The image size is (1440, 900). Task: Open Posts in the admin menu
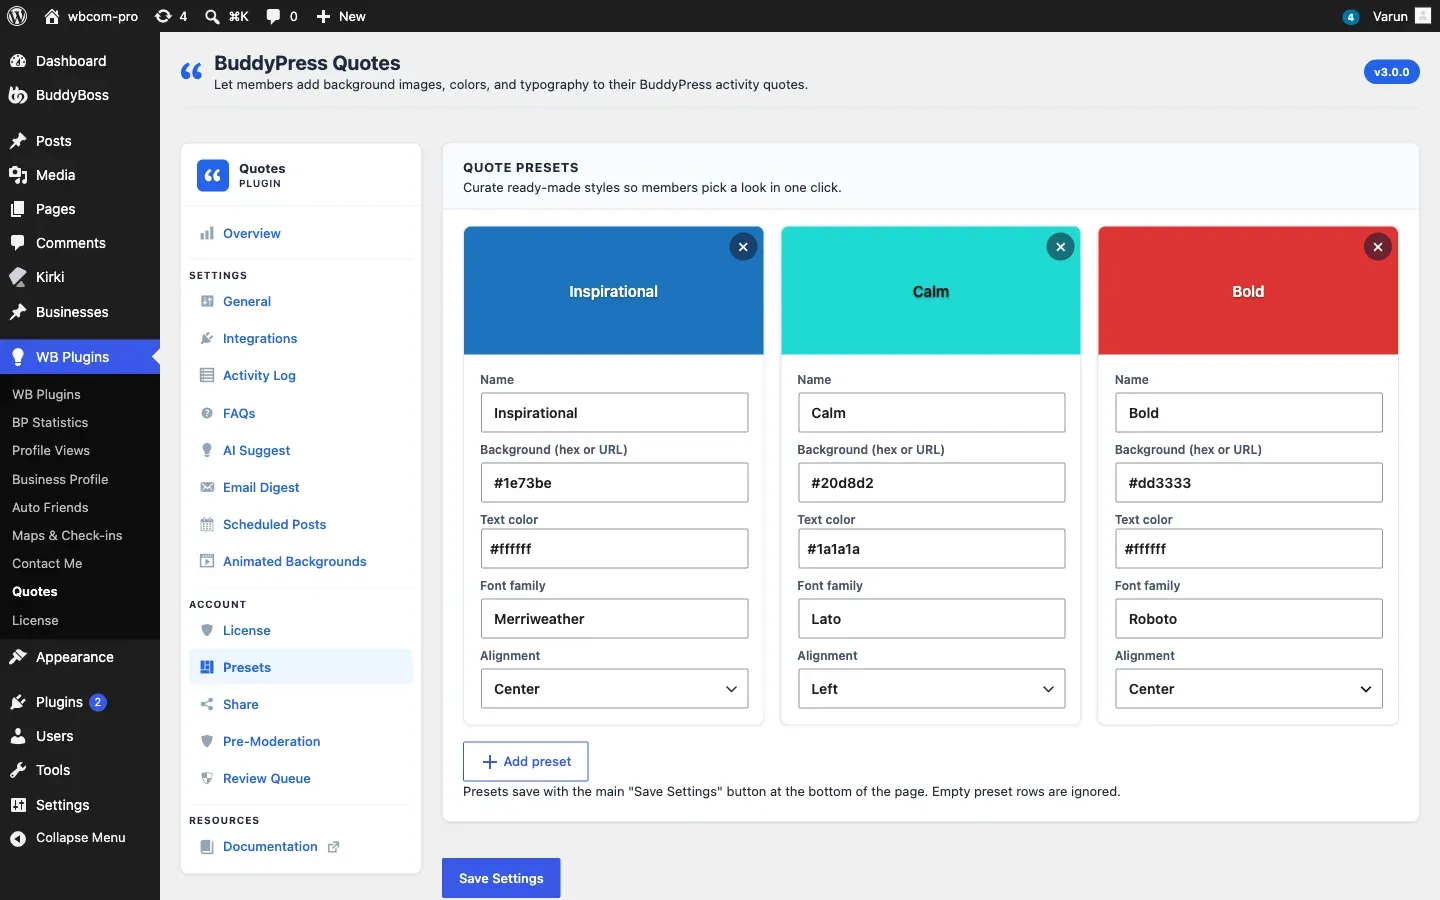click(80, 141)
